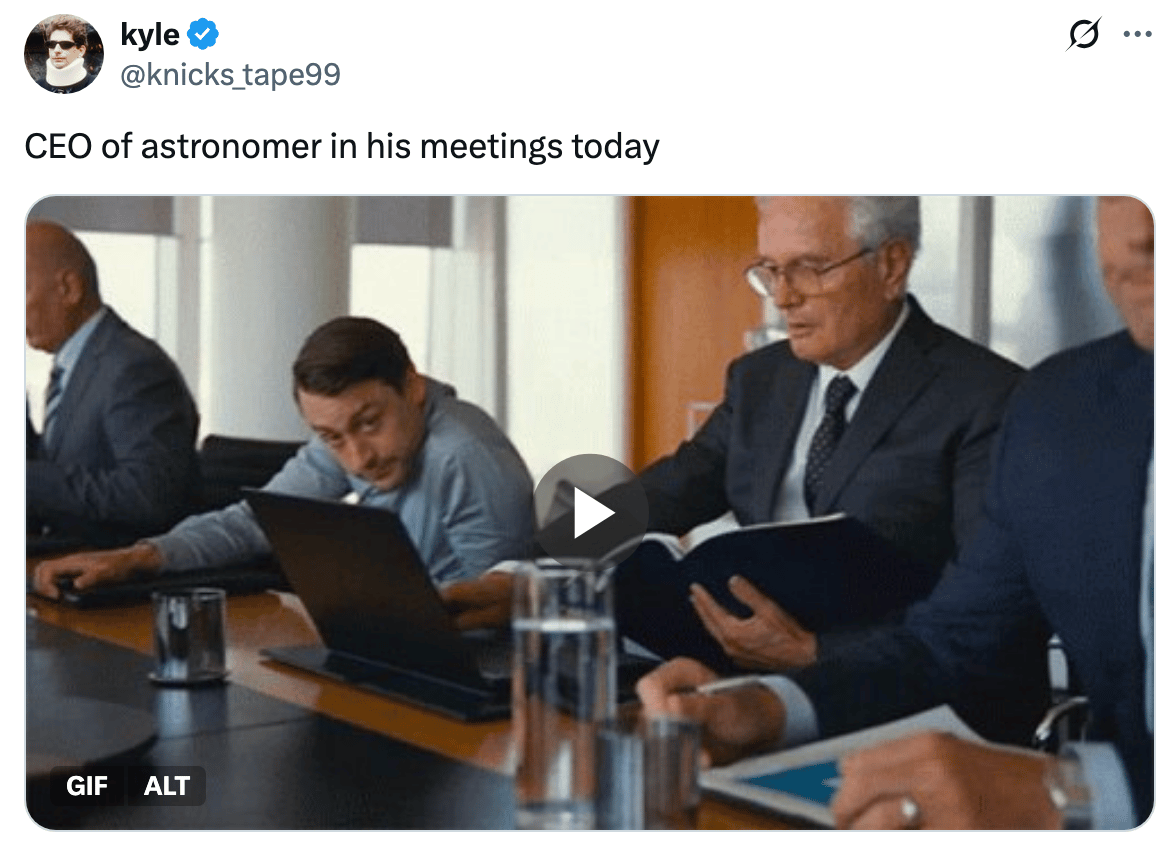Open the three-dot more options menu
Screen dimensions: 1170x850
pos(1137,34)
